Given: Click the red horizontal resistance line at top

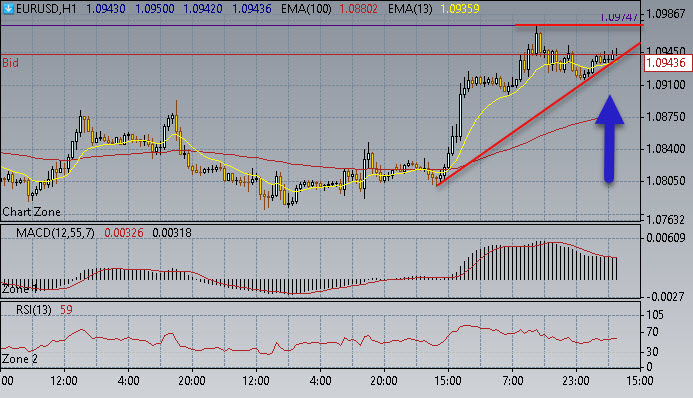Looking at the screenshot, I should (579, 25).
